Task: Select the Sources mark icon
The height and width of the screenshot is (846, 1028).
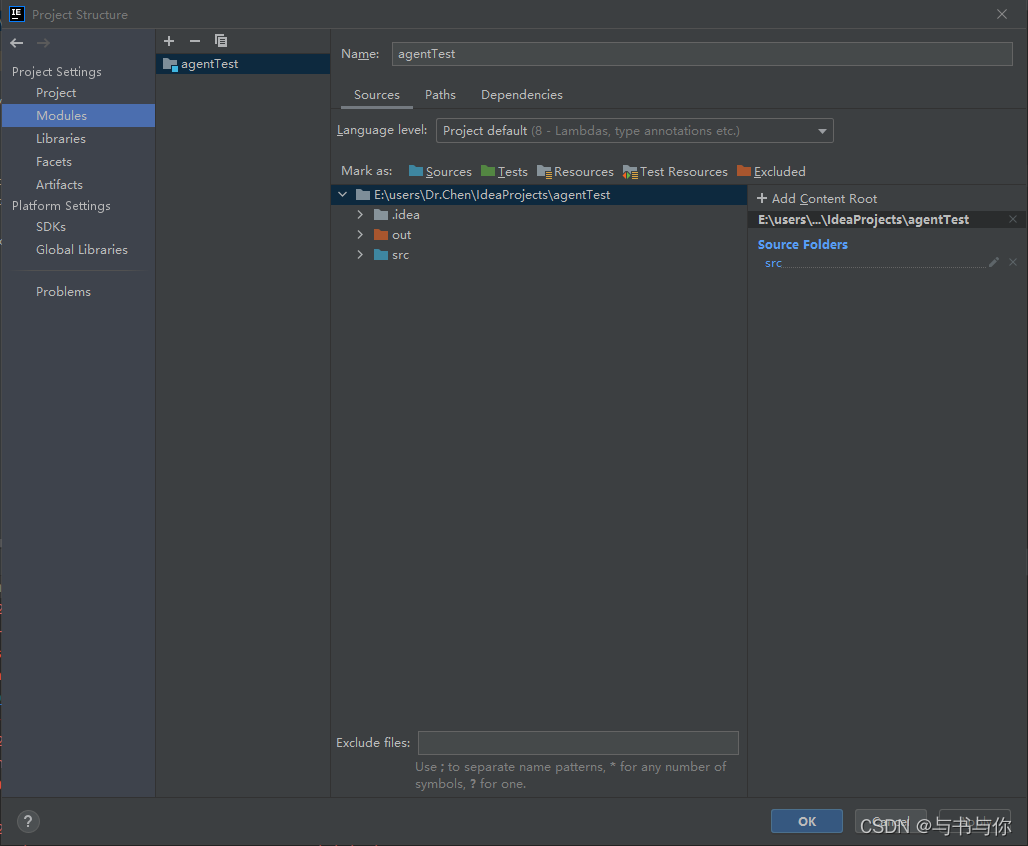Action: tap(414, 171)
